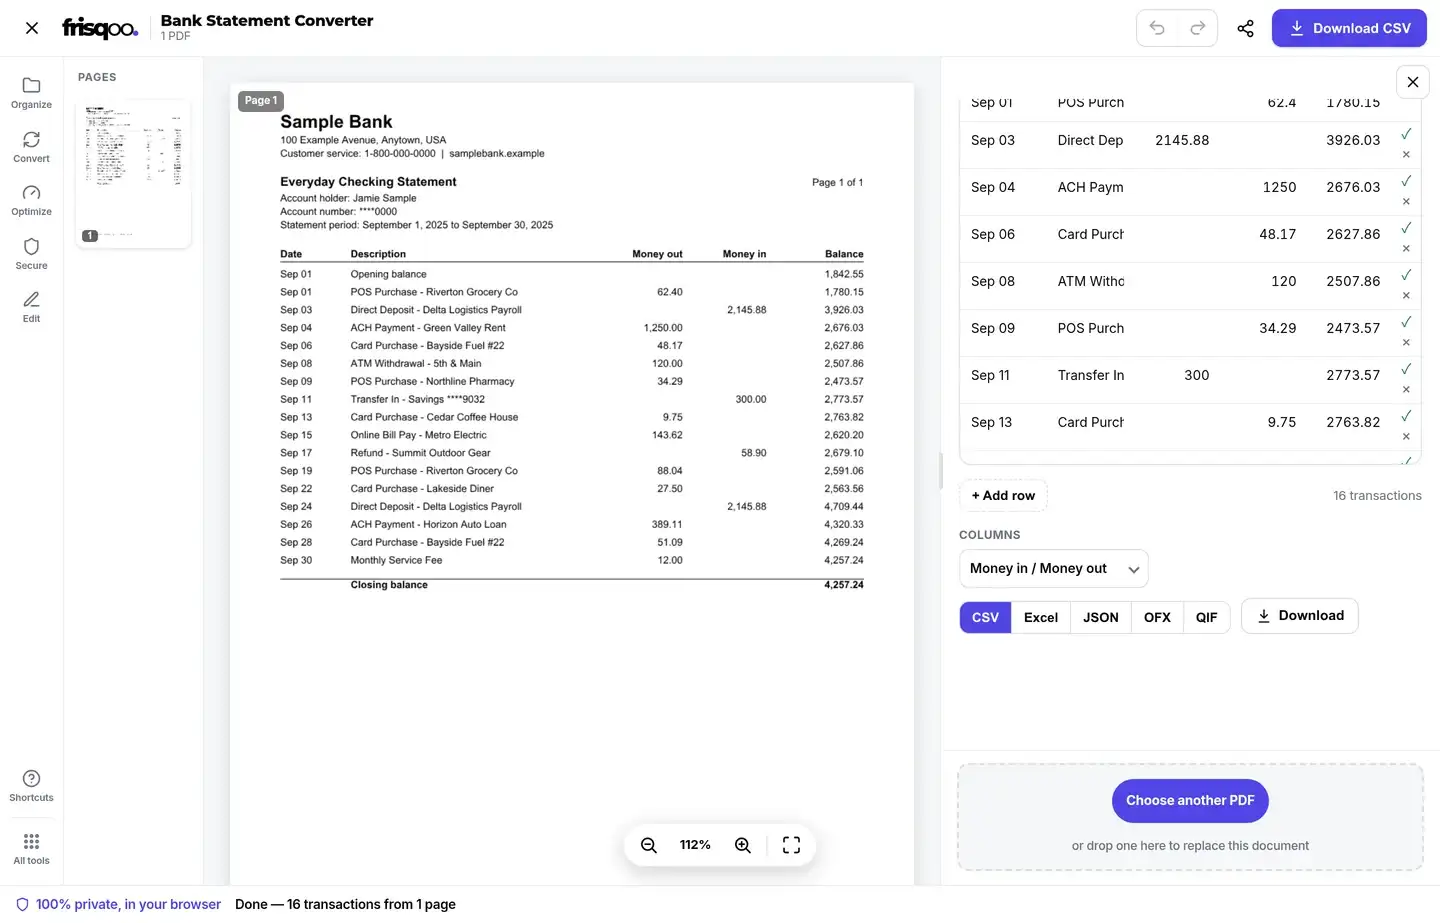The width and height of the screenshot is (1440, 923).
Task: Click the undo arrow icon
Action: tap(1157, 28)
